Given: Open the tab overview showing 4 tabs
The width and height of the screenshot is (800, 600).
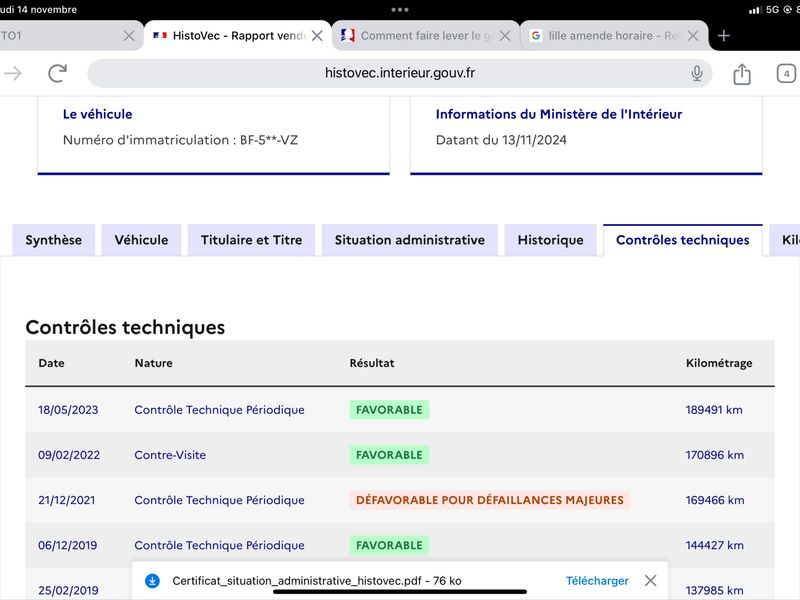Looking at the screenshot, I should pos(786,73).
